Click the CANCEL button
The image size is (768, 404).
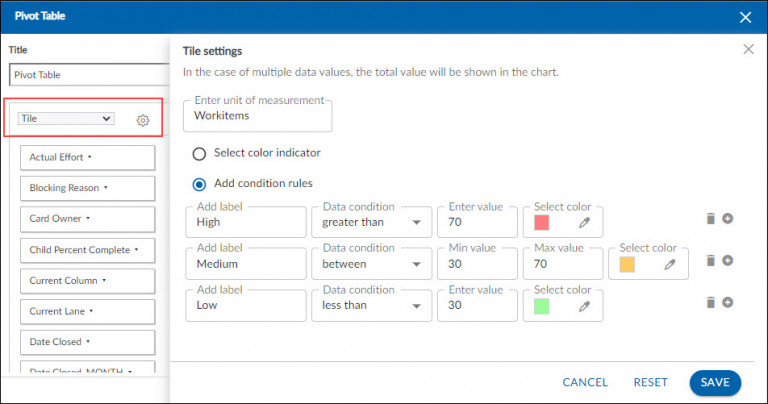click(x=585, y=382)
